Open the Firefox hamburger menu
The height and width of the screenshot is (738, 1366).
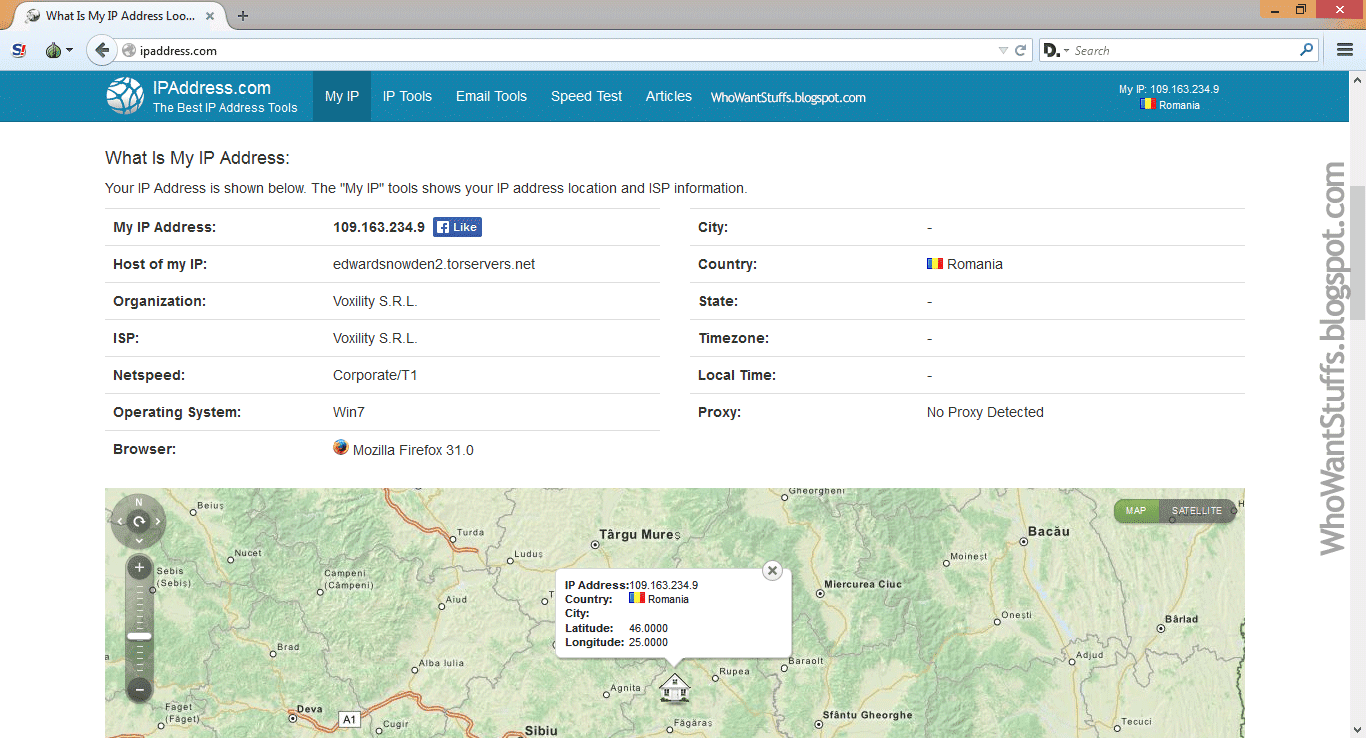coord(1345,50)
